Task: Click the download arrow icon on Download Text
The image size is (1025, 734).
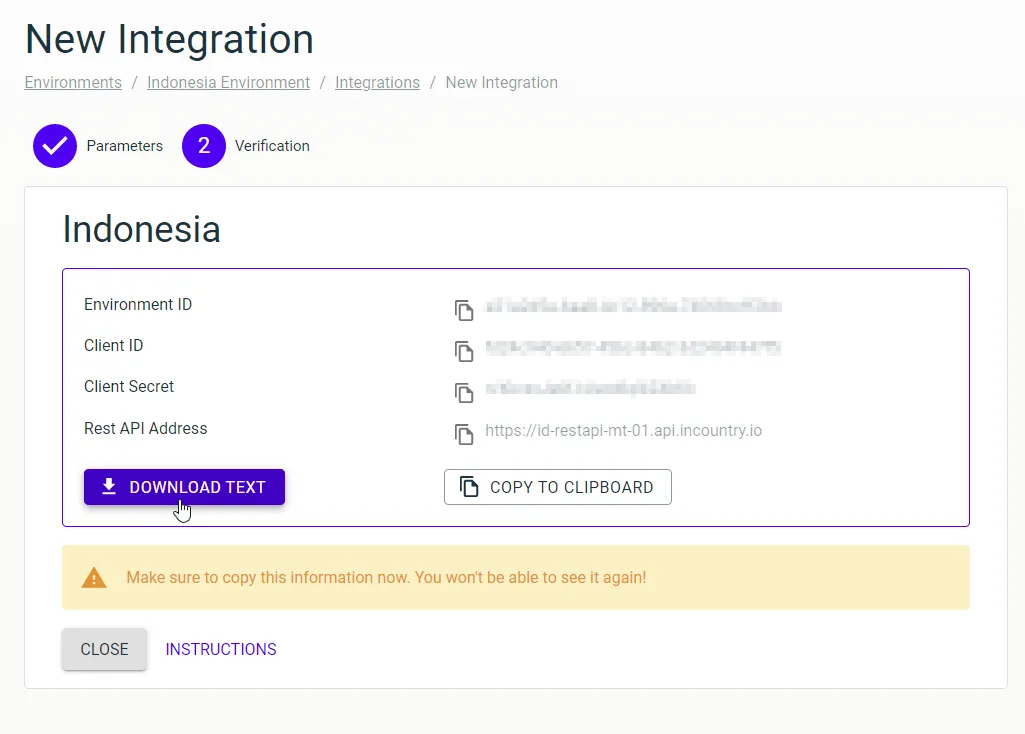Action: 107,486
